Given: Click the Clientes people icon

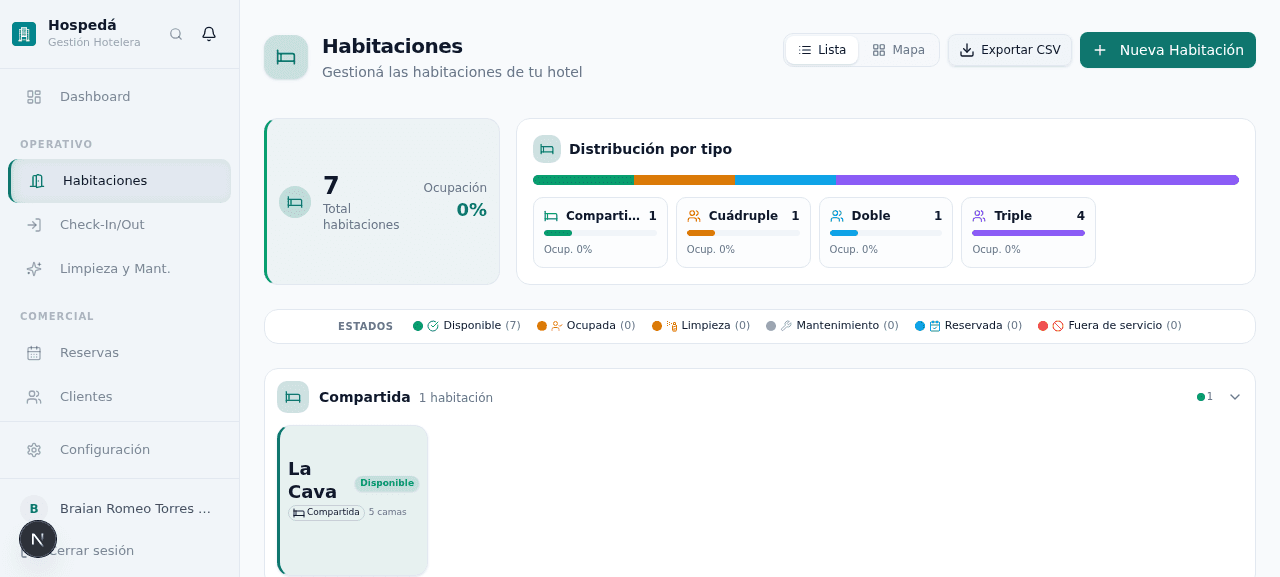Looking at the screenshot, I should point(34,397).
